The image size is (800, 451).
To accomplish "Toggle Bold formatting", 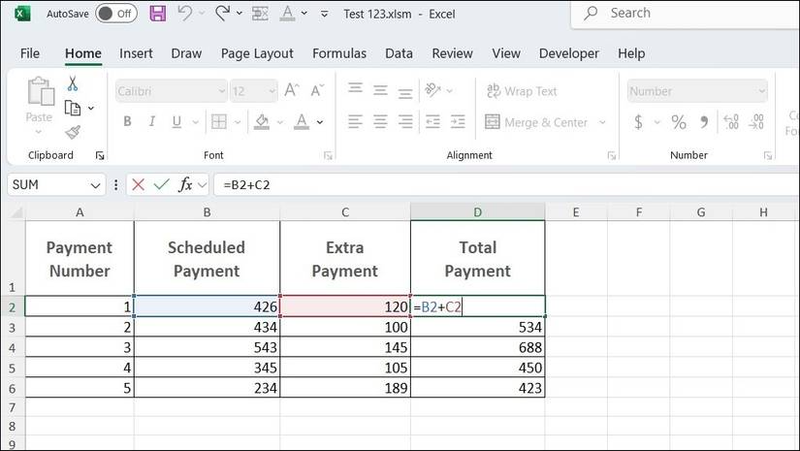I will (x=127, y=122).
